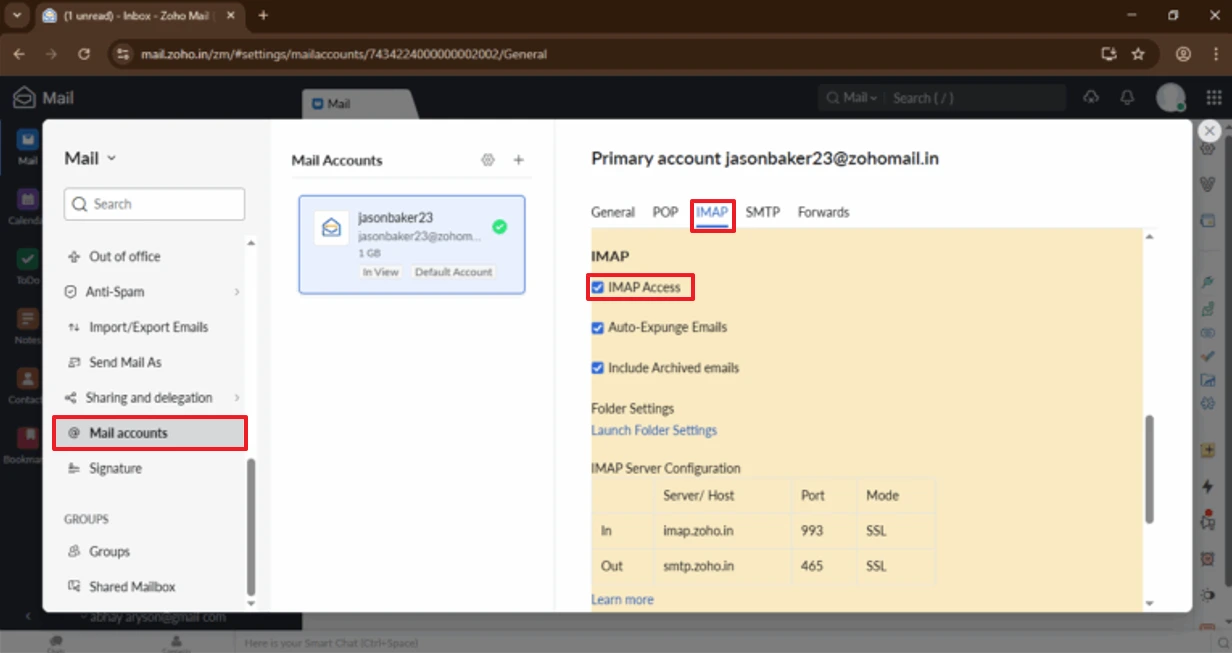Click in the settings search field
Screen dimensions: 1232x653
154,204
